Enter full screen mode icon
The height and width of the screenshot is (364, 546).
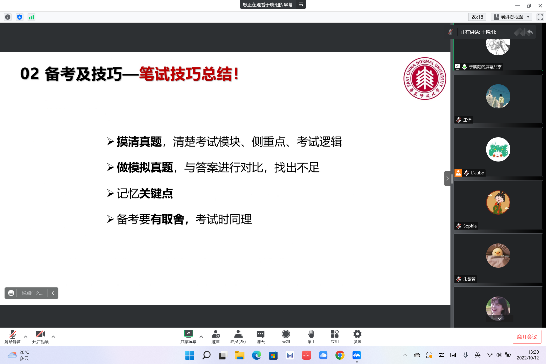coord(540,17)
